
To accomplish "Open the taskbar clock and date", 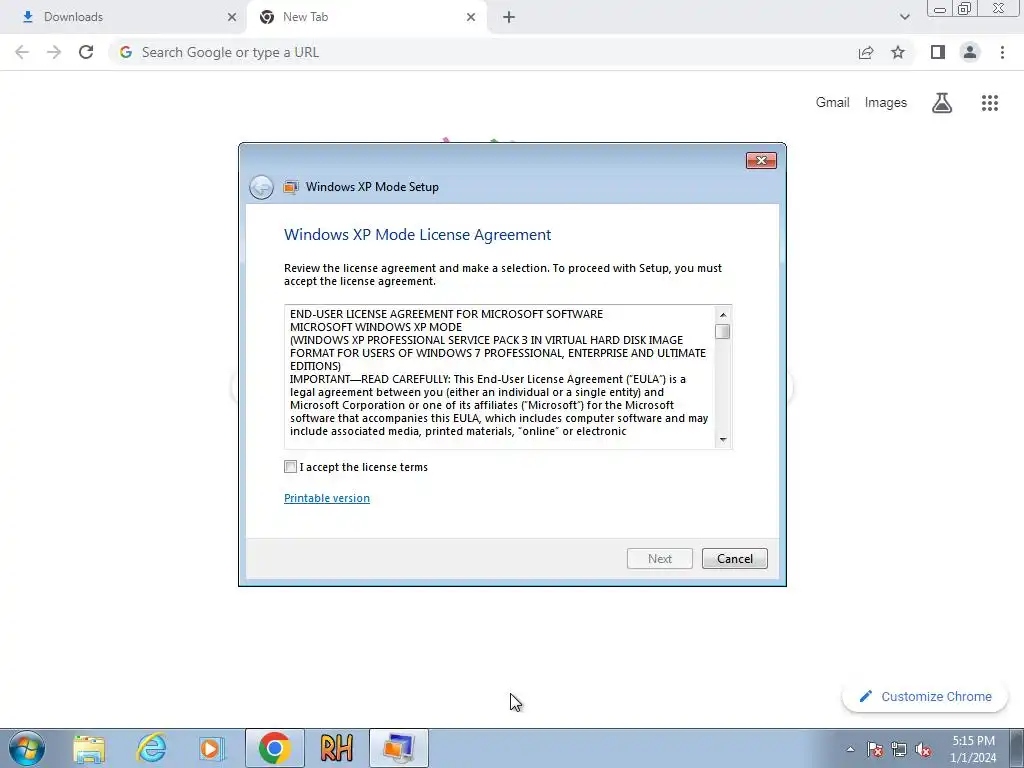I will click(973, 749).
